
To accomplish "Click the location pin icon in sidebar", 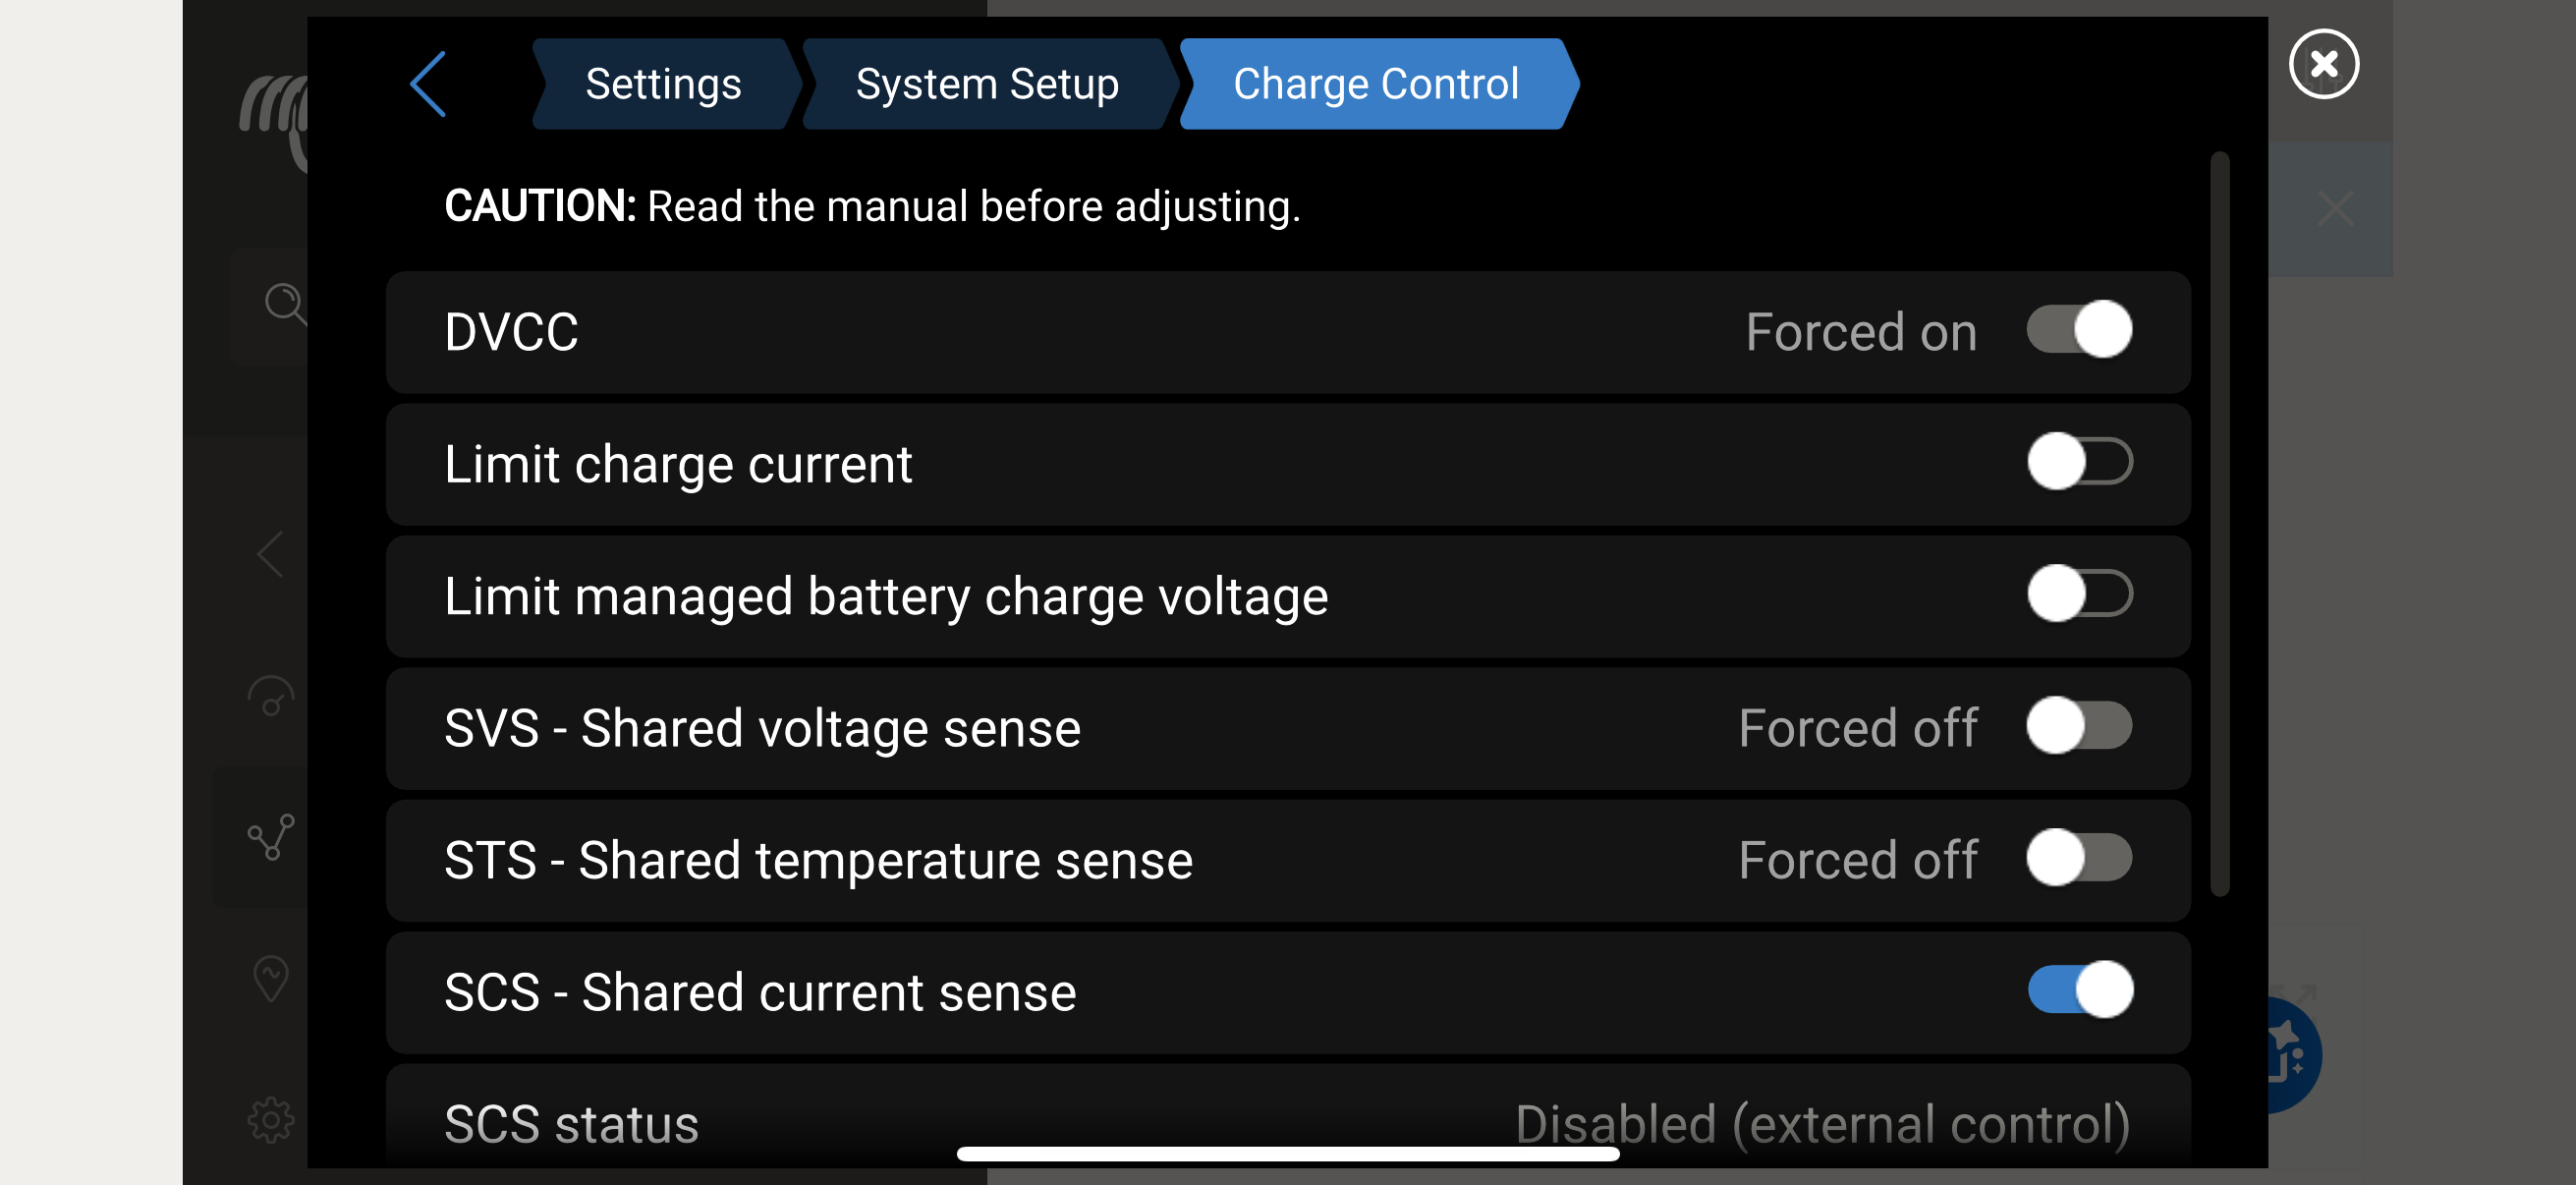I will (271, 977).
